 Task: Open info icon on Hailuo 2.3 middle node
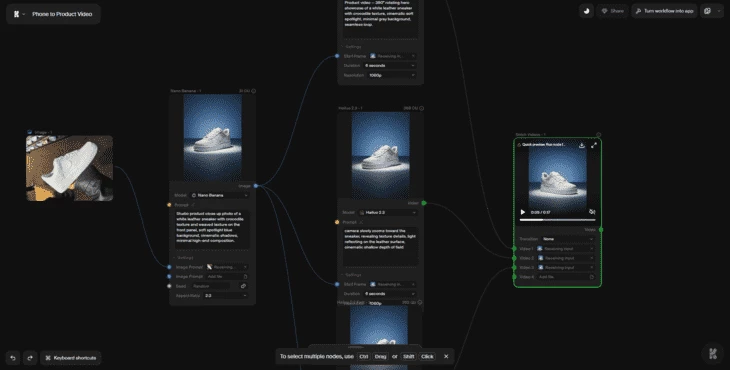(421, 108)
